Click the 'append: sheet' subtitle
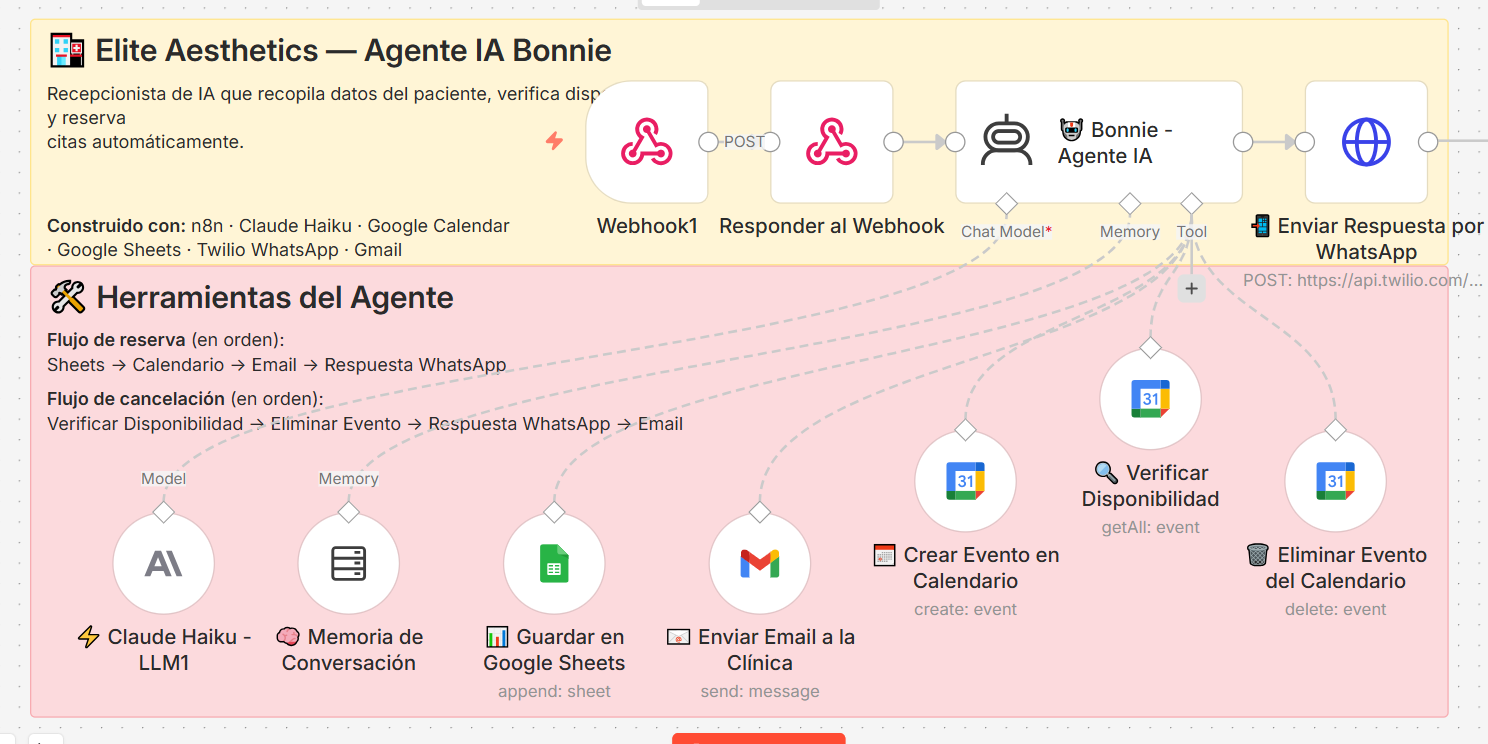 tap(554, 691)
